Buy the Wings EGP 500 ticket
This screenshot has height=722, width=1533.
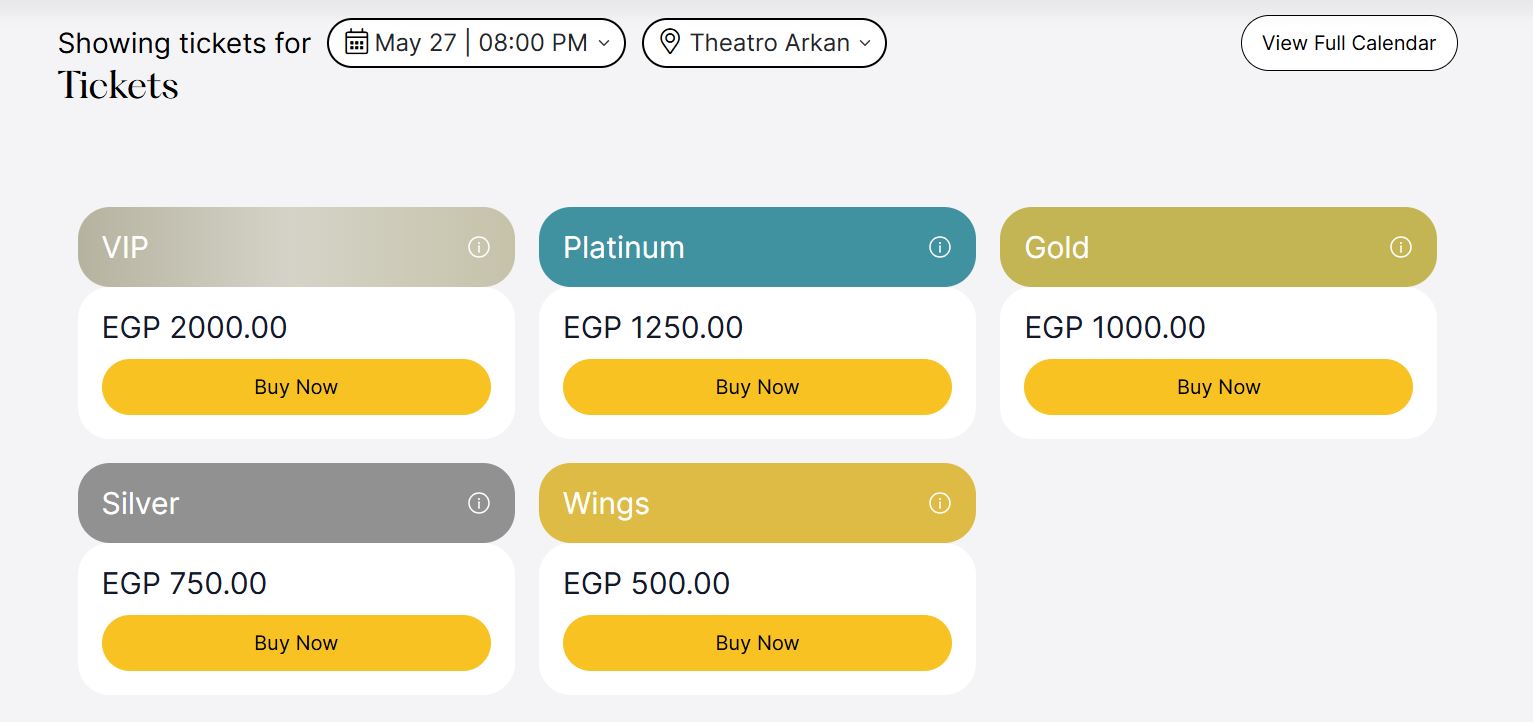[x=757, y=643]
